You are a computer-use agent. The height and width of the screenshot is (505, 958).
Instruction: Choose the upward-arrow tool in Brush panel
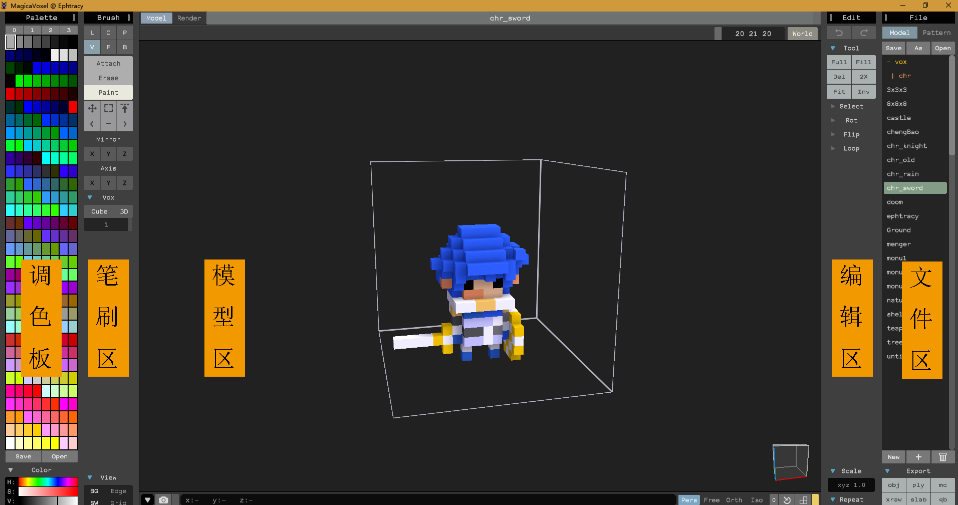click(x=125, y=109)
